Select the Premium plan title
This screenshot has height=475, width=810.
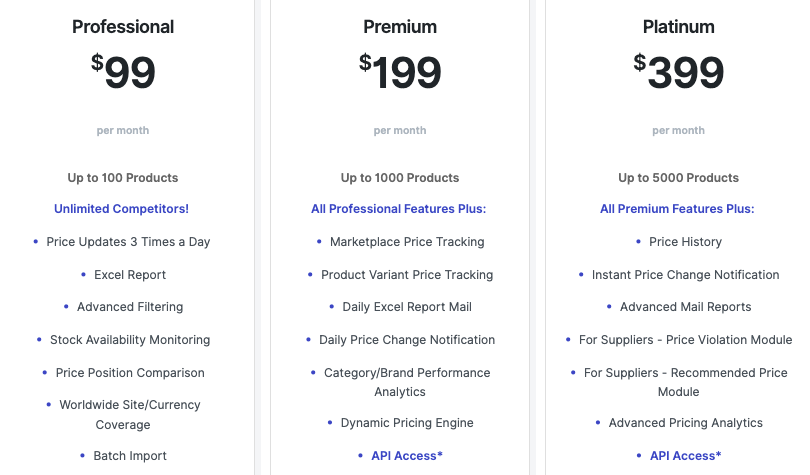pos(400,27)
